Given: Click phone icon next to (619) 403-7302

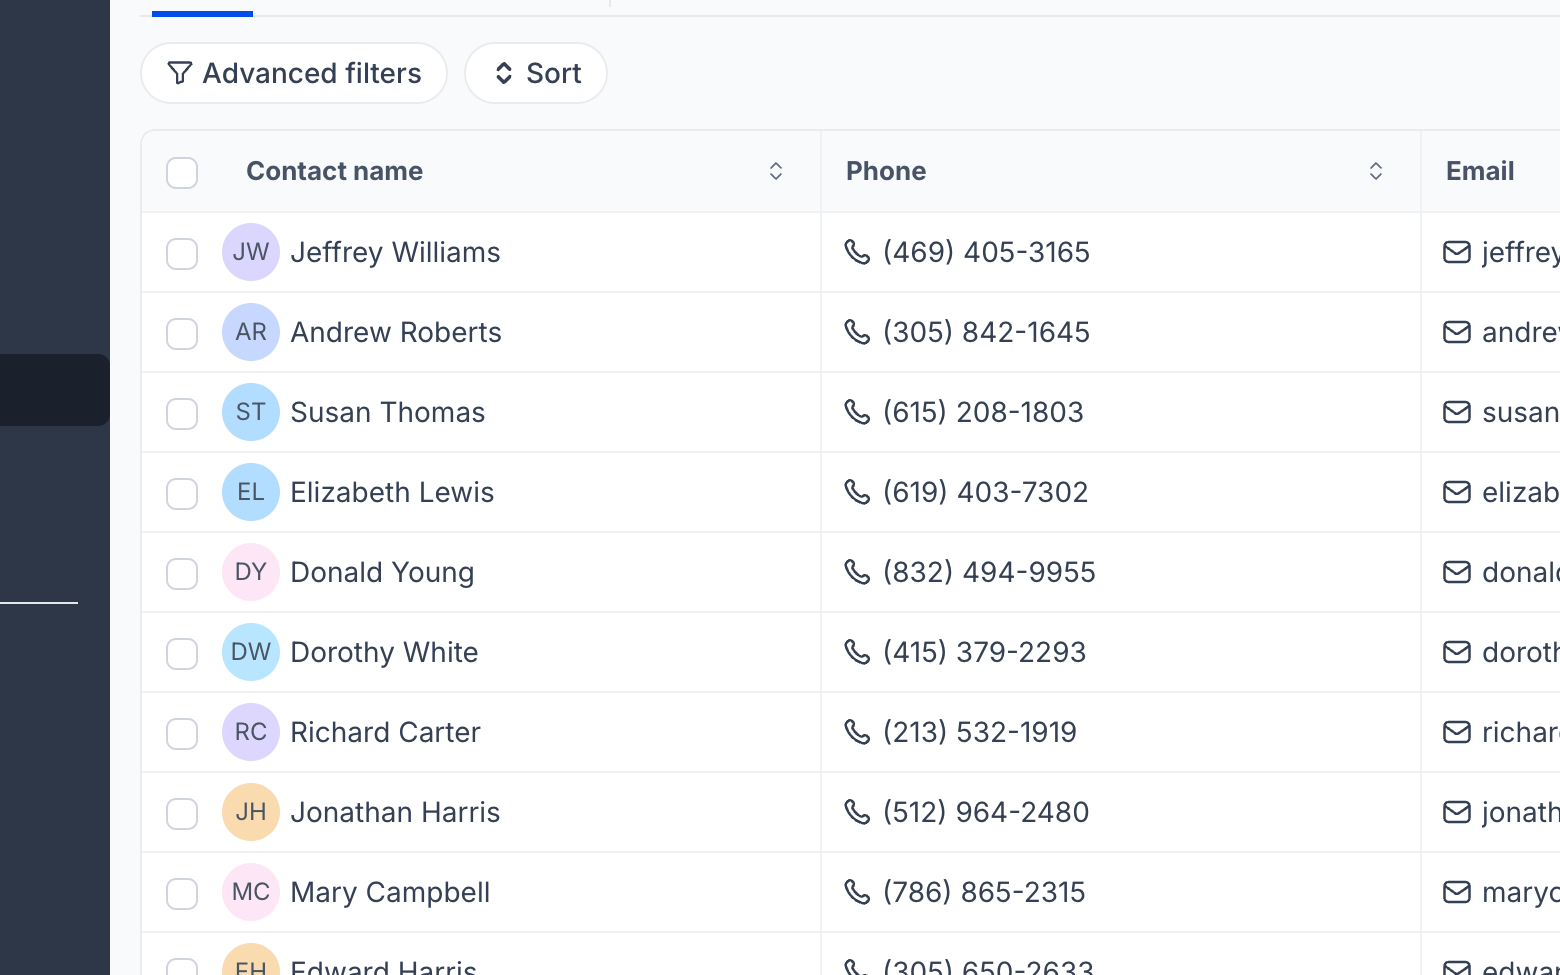Looking at the screenshot, I should (x=857, y=492).
